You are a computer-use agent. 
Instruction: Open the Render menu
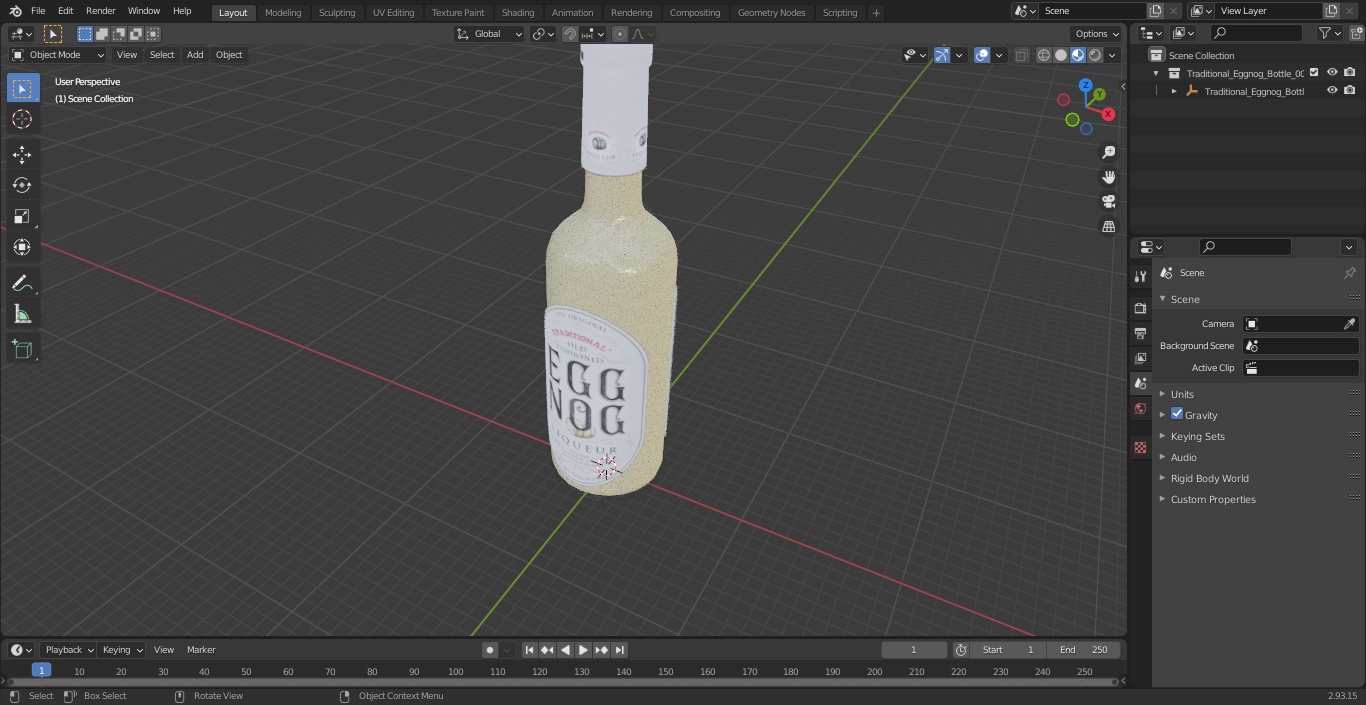tap(100, 11)
